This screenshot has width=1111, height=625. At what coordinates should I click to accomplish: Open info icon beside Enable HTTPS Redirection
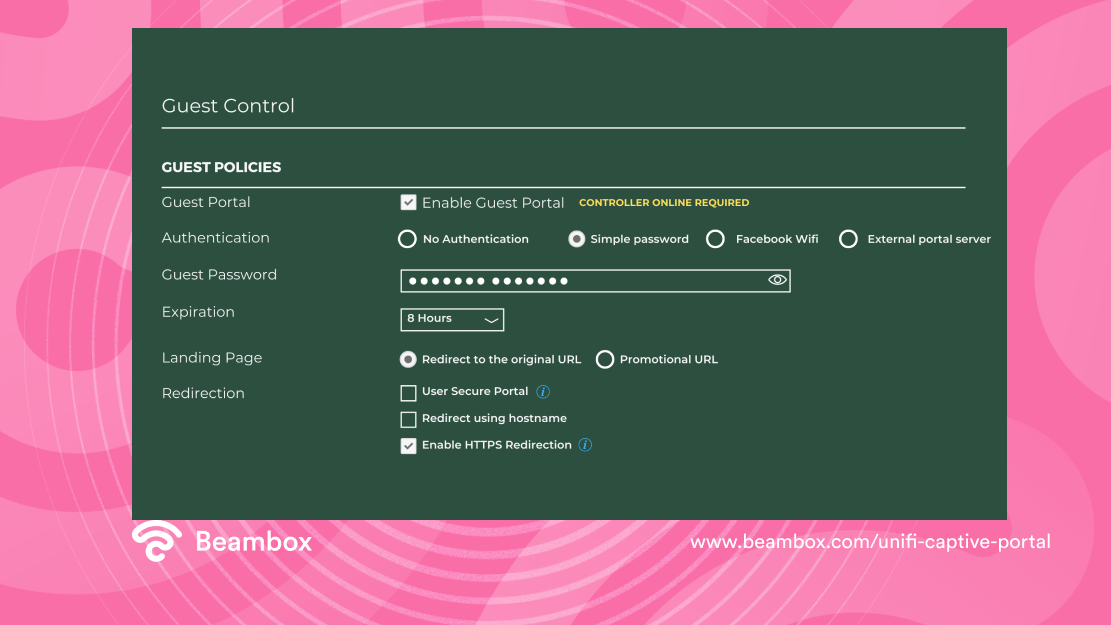click(x=585, y=445)
